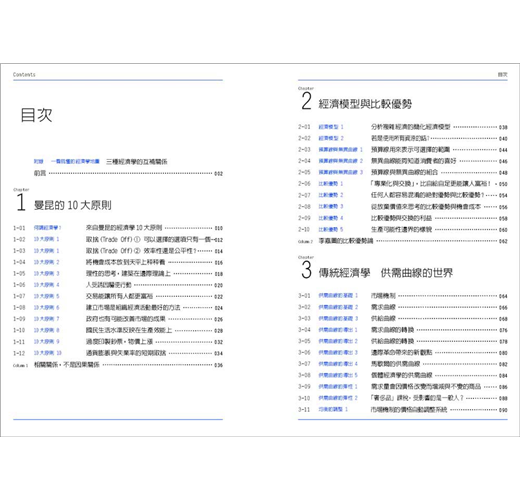Image resolution: width=520 pixels, height=500 pixels.
Task: Click entry '比較優勢與交換的利益'
Action: tap(401, 218)
